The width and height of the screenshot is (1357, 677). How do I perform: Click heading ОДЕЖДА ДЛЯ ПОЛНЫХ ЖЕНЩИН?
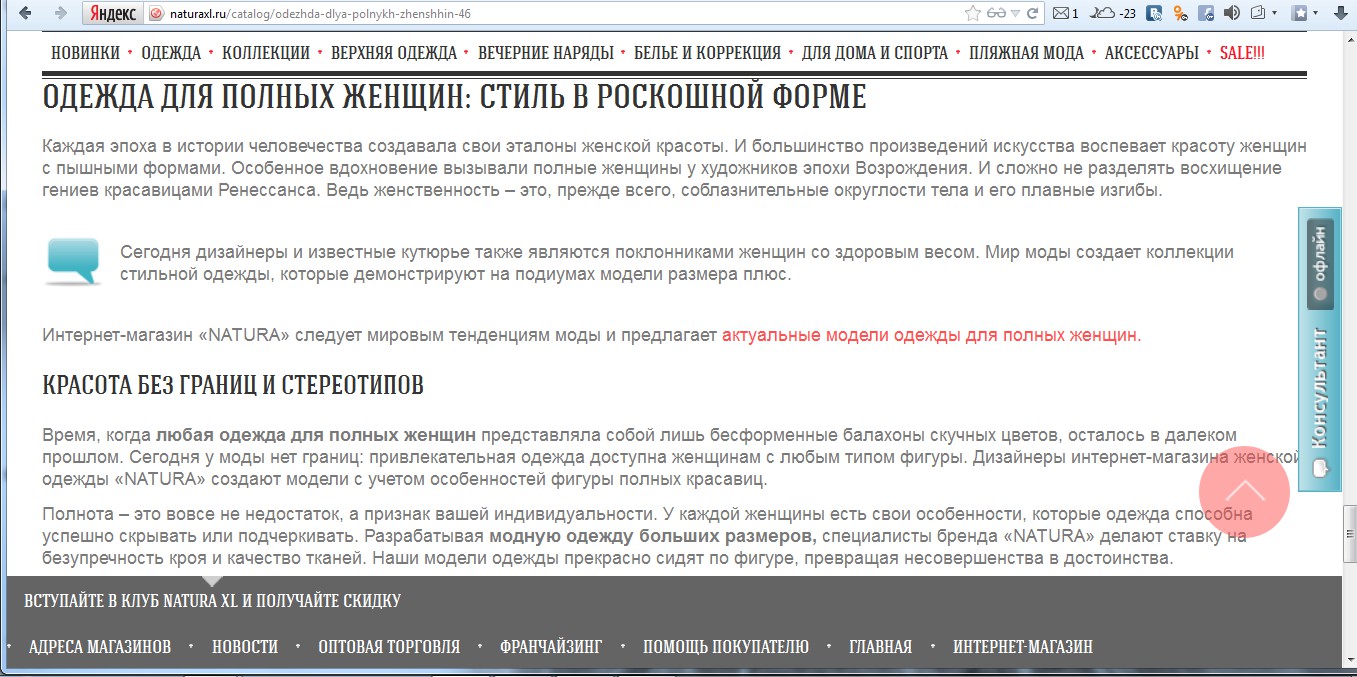[x=454, y=97]
